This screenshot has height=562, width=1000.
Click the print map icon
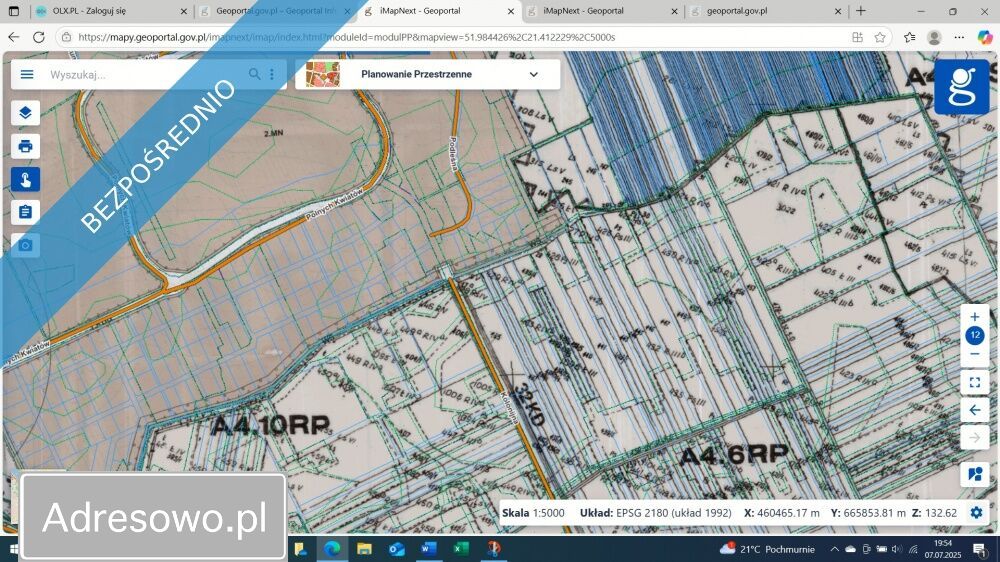tap(26, 146)
